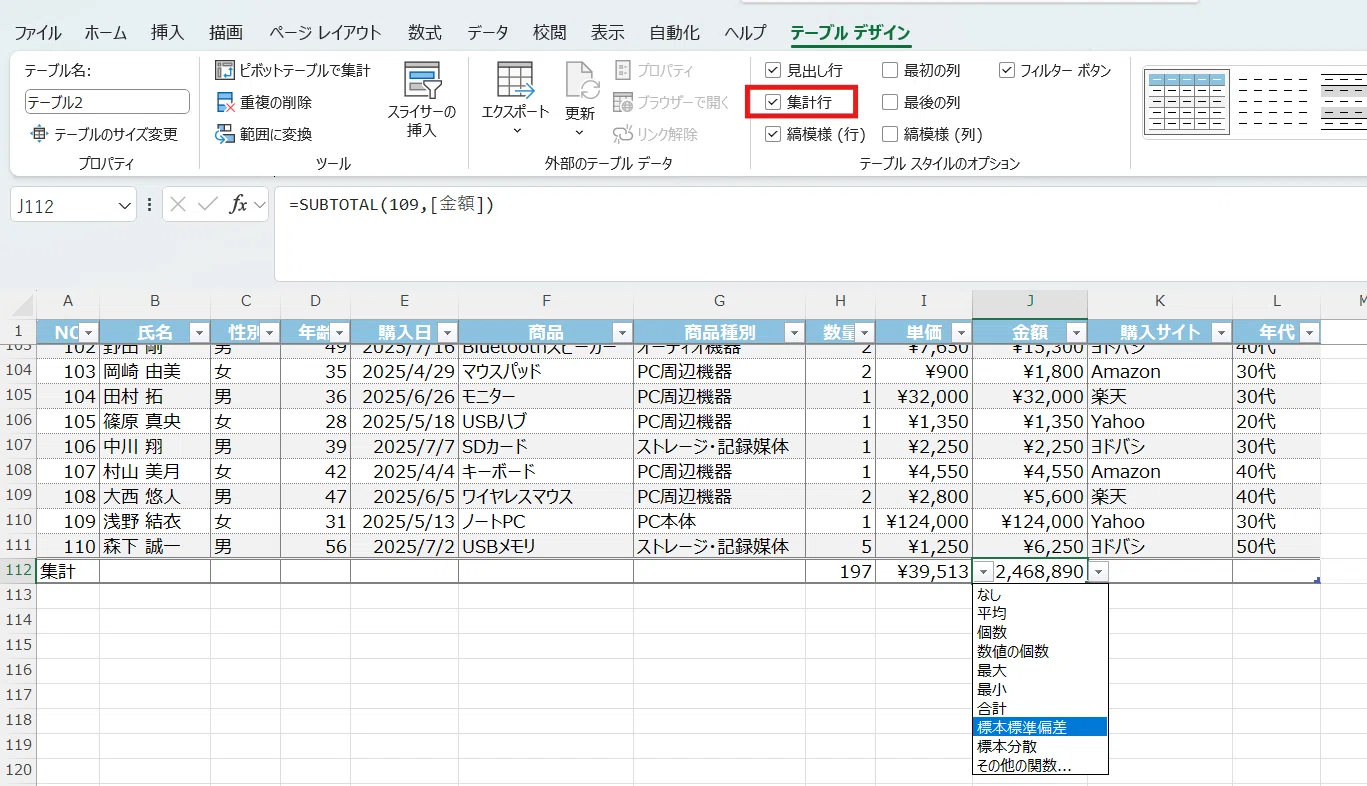Click 範囲に変換 icon

coord(225,134)
